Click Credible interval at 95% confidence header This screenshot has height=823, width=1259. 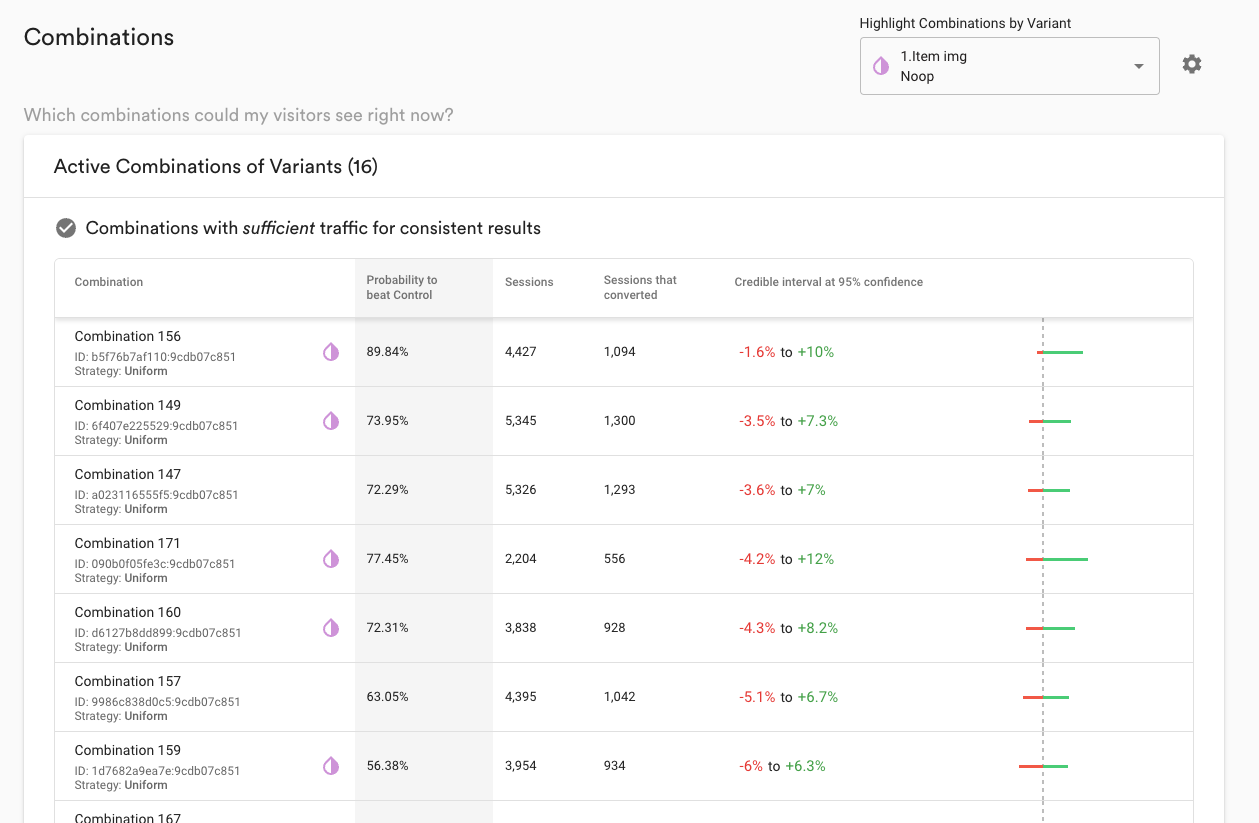coord(829,282)
